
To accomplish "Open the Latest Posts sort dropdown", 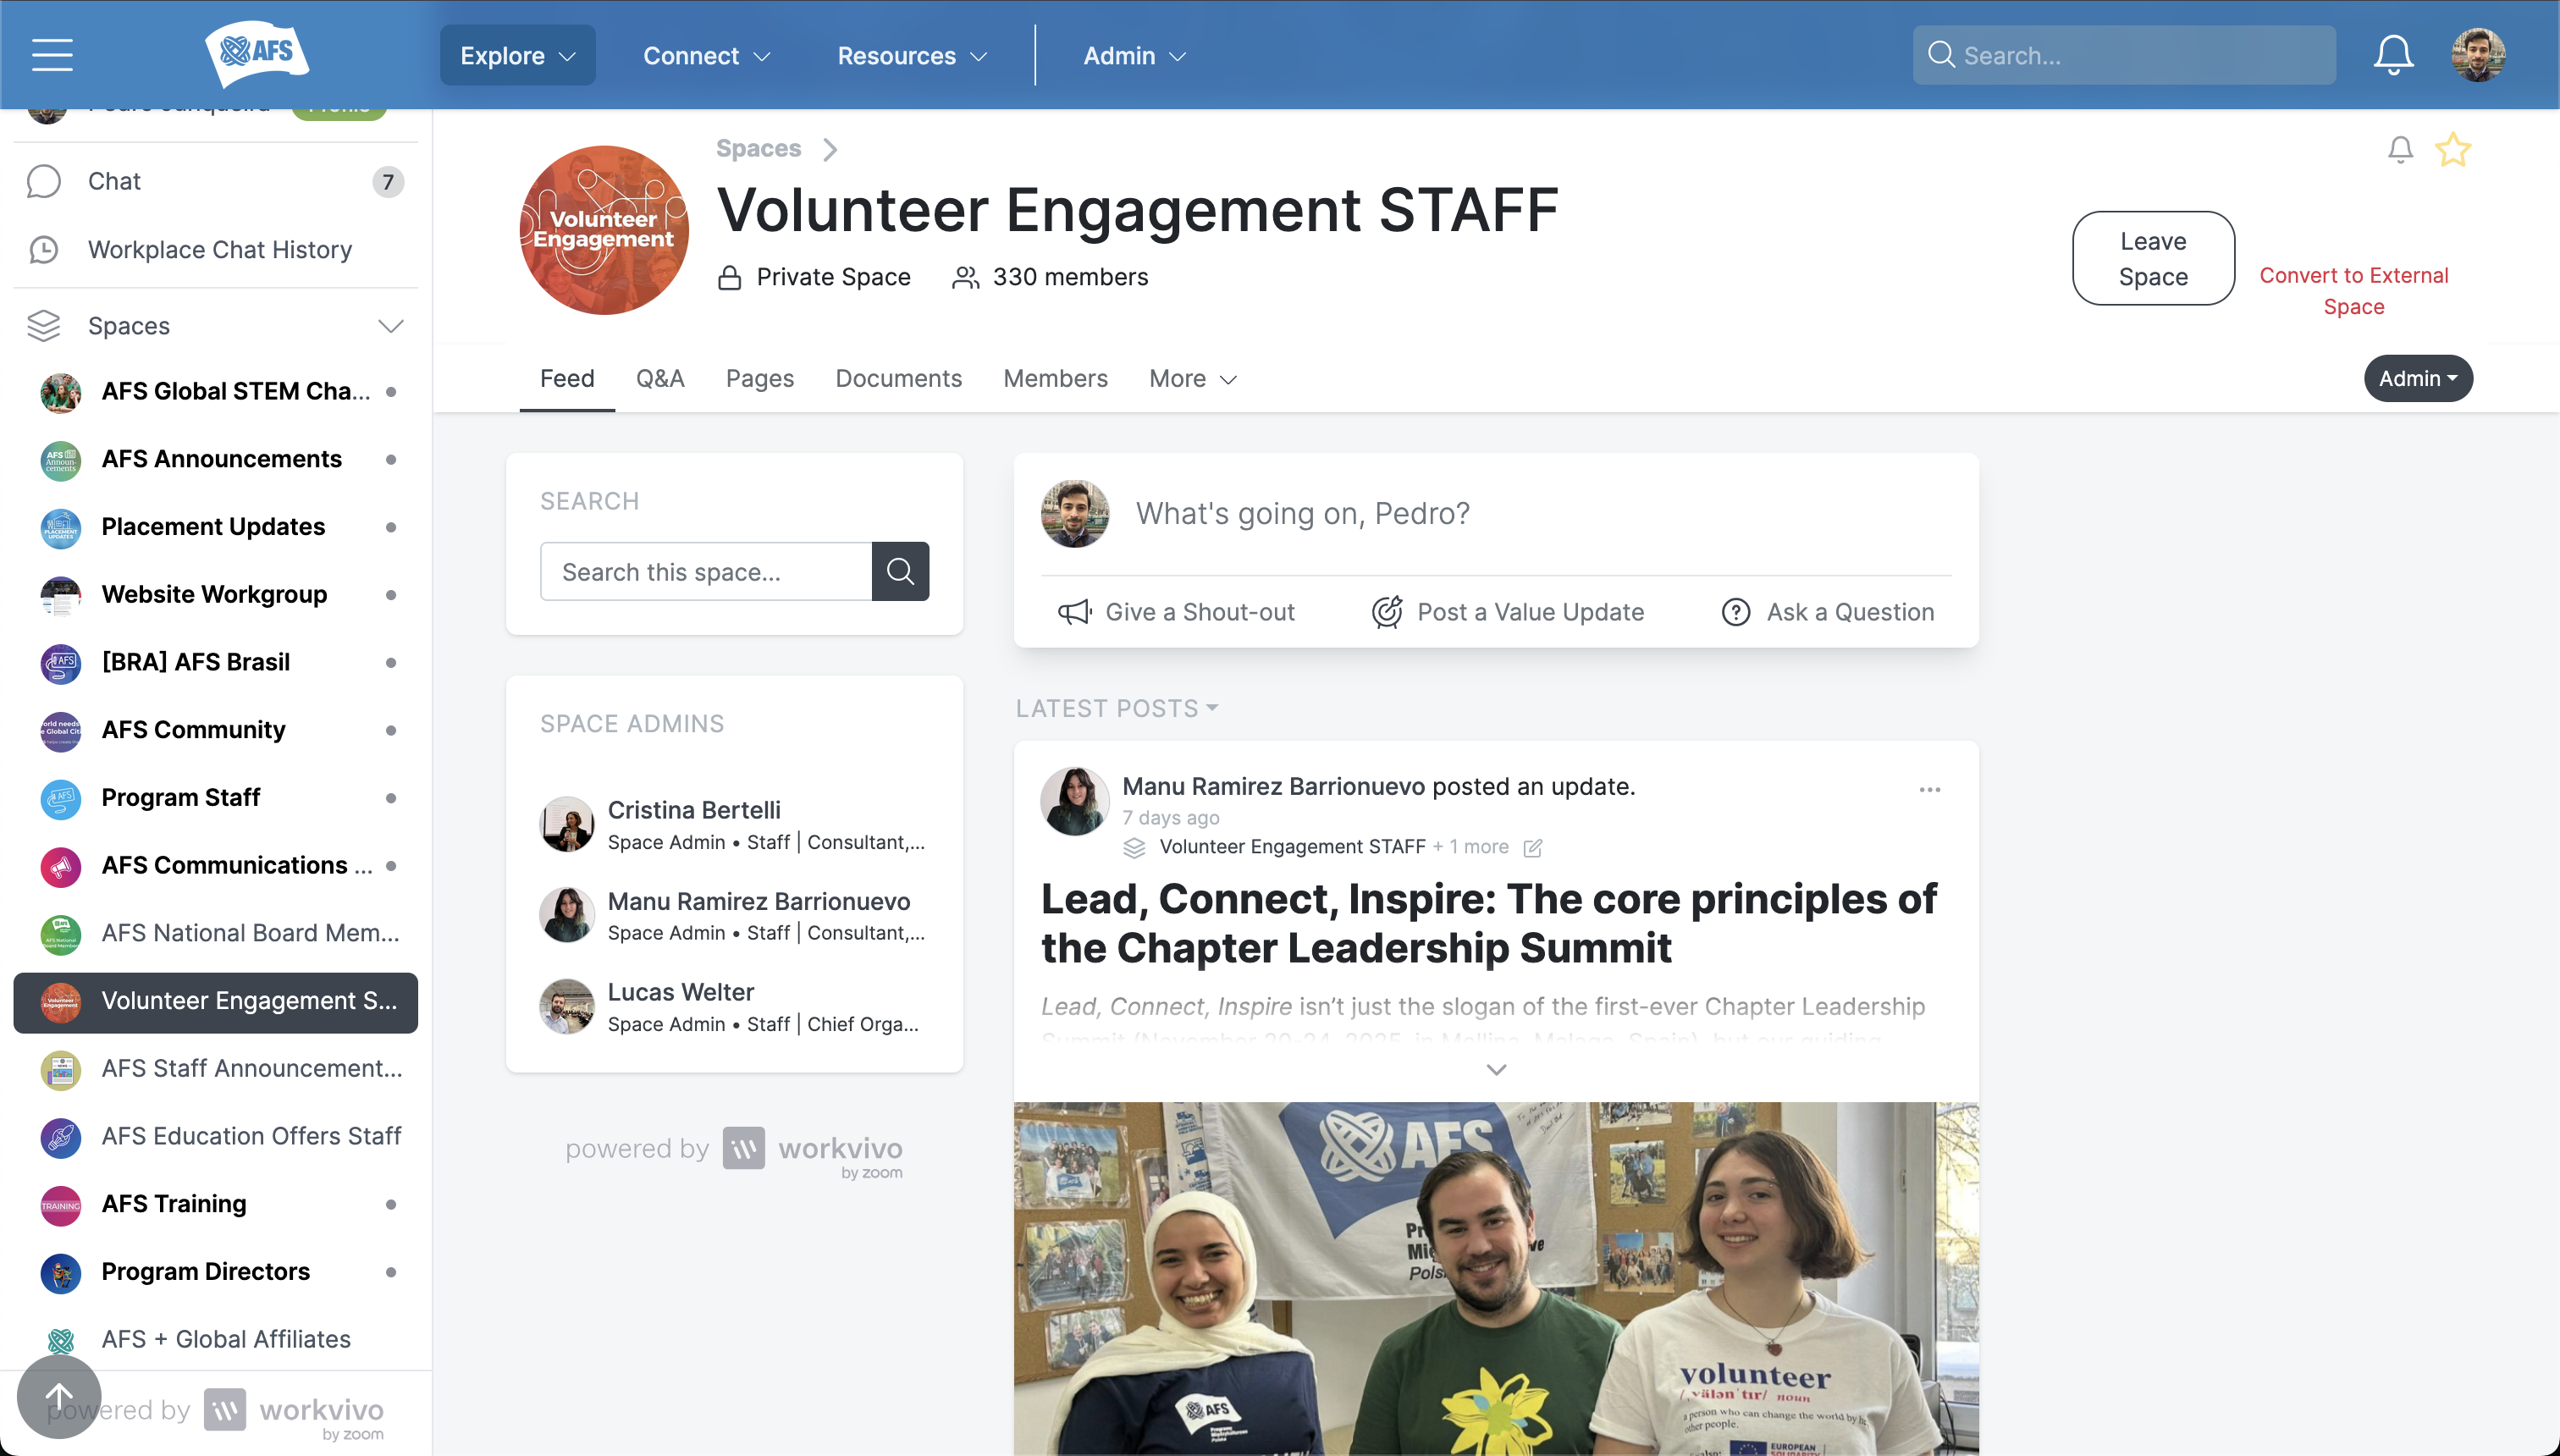I will point(1117,708).
